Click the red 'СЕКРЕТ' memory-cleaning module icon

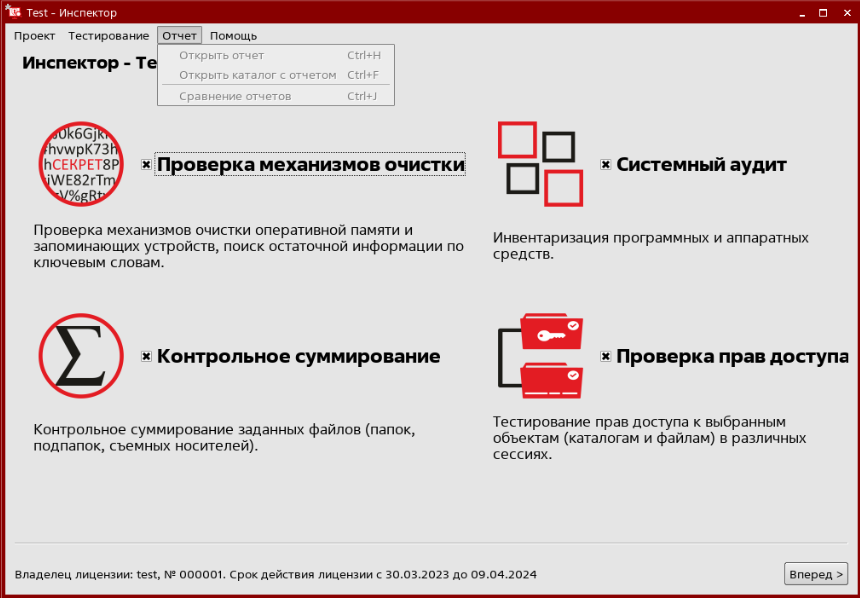[82, 164]
